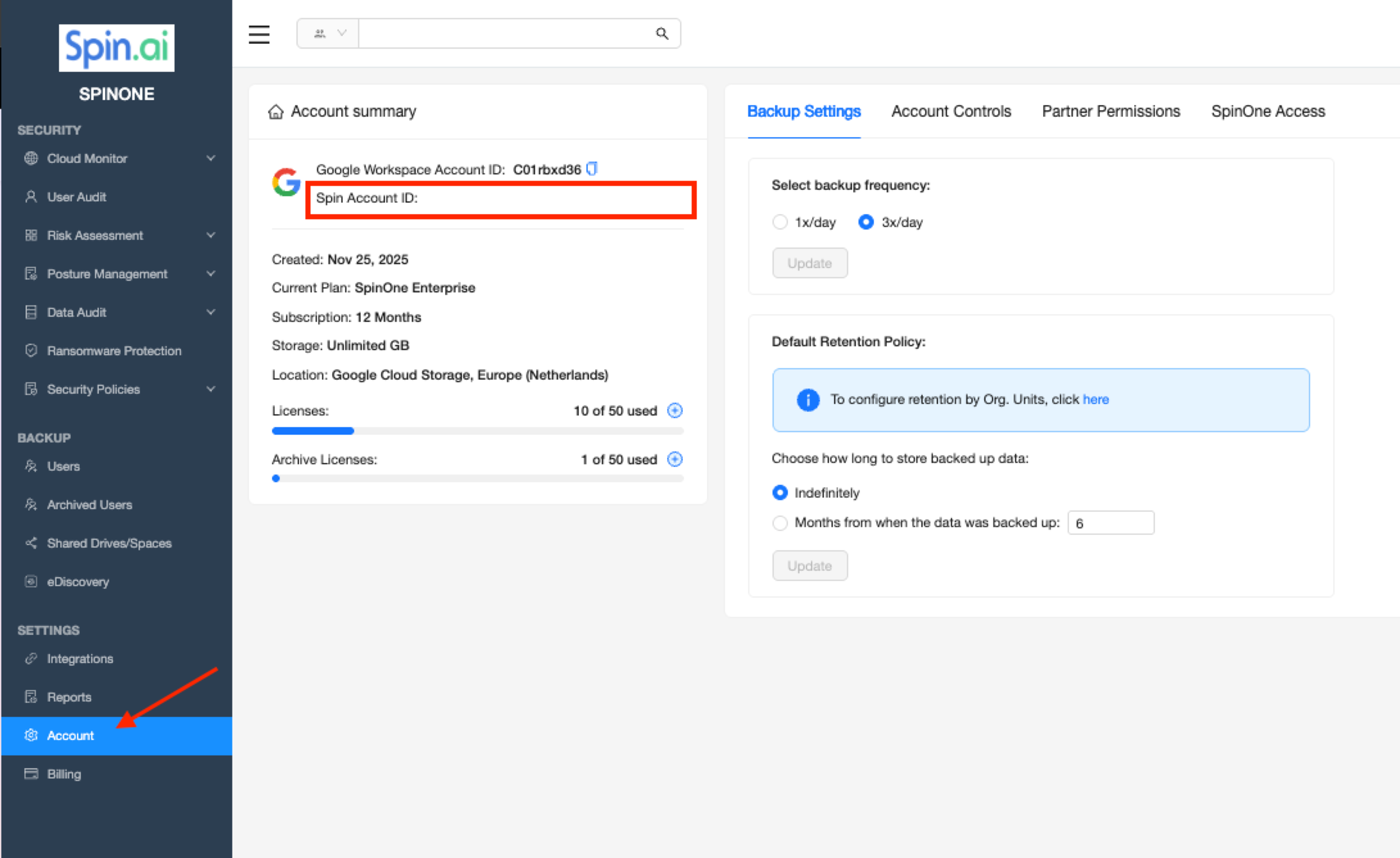Click the Archive Licenses progress bar
The height and width of the screenshot is (858, 1400).
pyautogui.click(x=478, y=479)
